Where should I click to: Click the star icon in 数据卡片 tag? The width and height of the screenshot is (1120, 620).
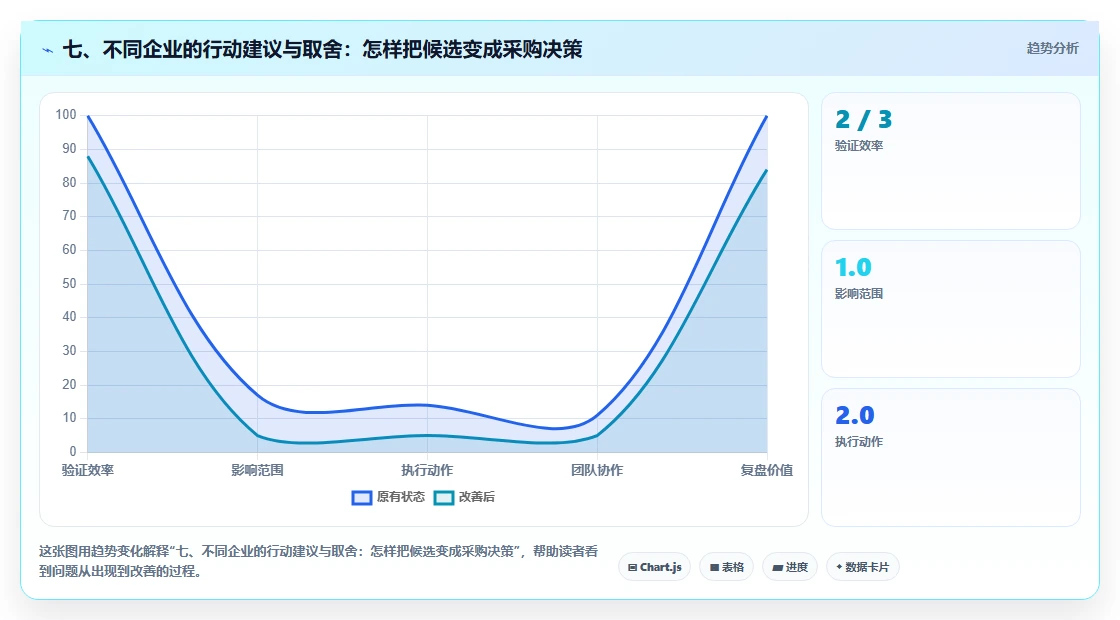839,567
